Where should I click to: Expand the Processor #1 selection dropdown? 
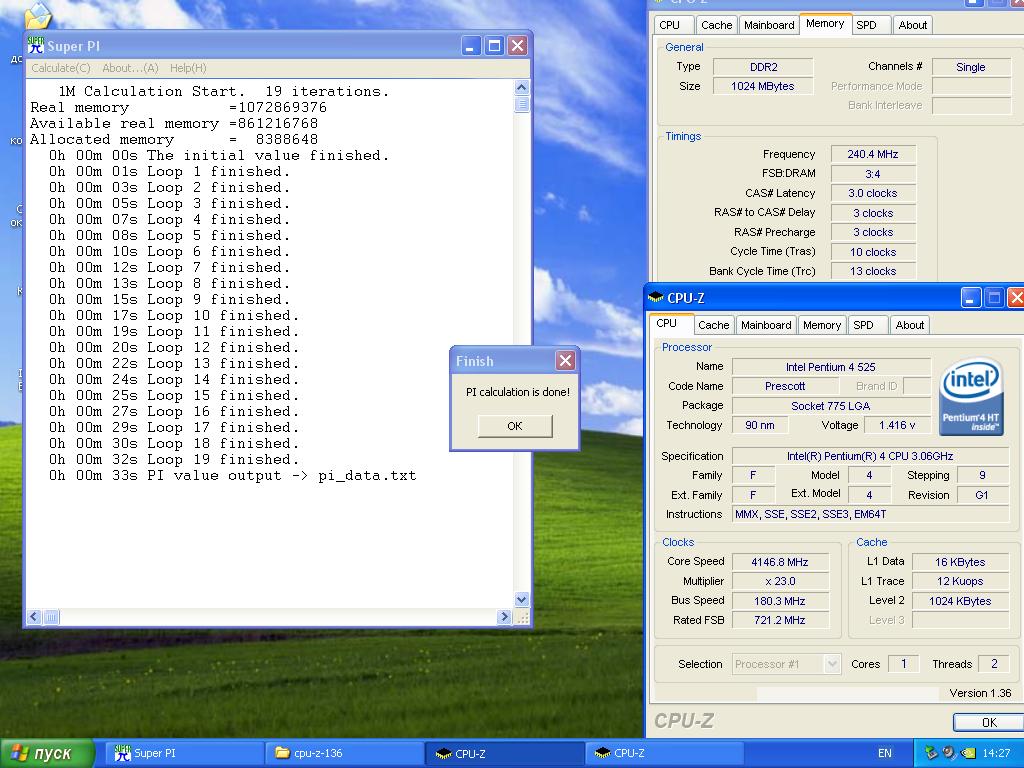click(831, 664)
